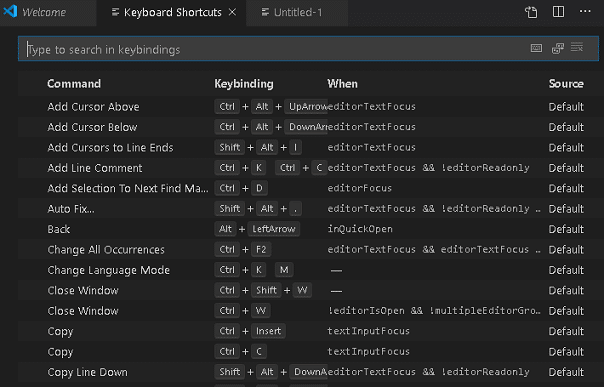Viewport: 604px width, 387px height.
Task: Click the Keybinding column header
Action: point(244,84)
